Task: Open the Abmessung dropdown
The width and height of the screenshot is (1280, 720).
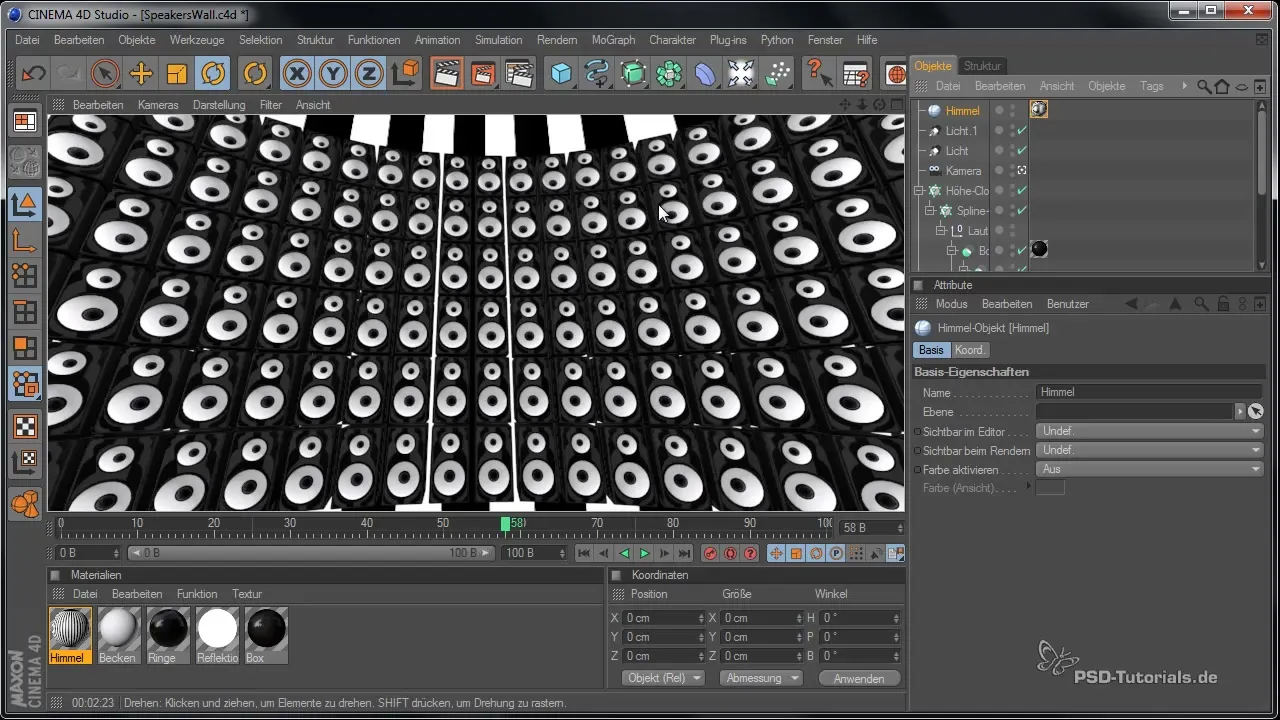Action: 763,678
